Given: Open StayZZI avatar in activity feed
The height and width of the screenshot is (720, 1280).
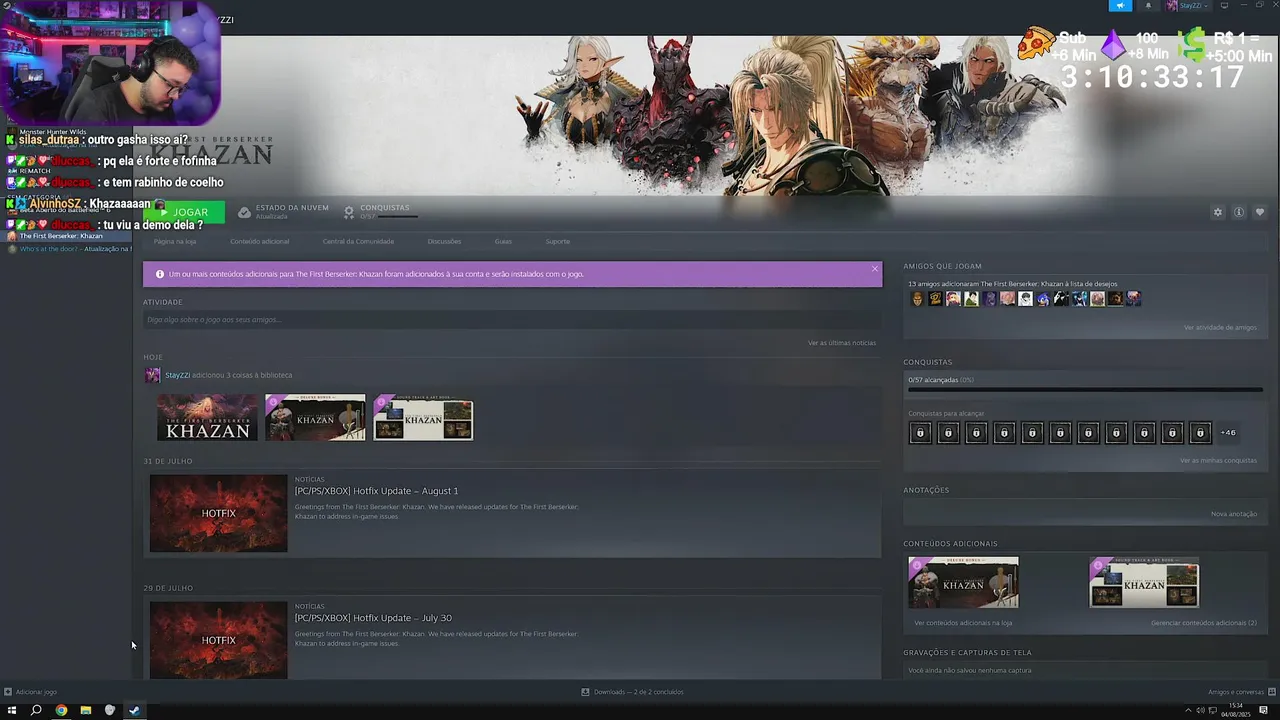Looking at the screenshot, I should click(152, 375).
